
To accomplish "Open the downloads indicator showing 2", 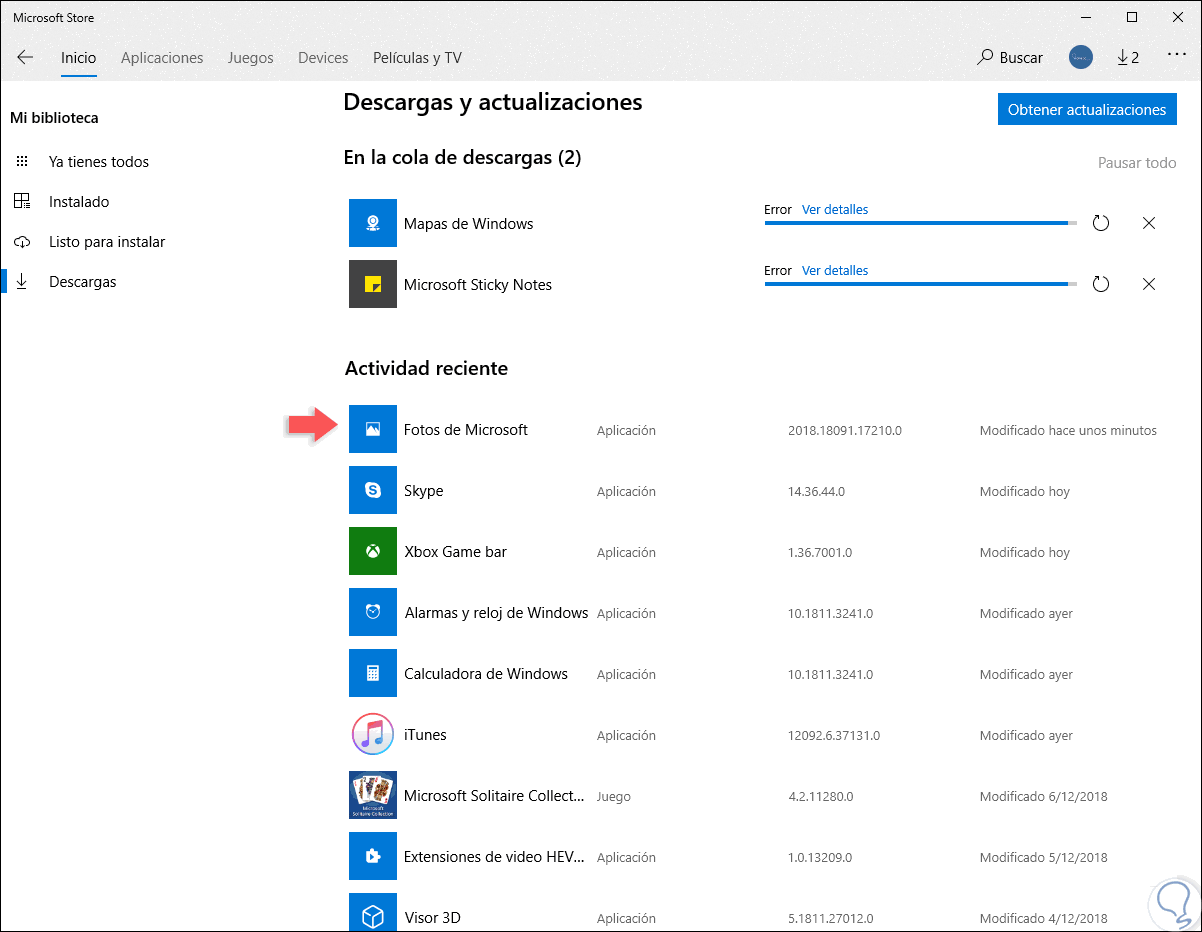I will click(x=1127, y=57).
